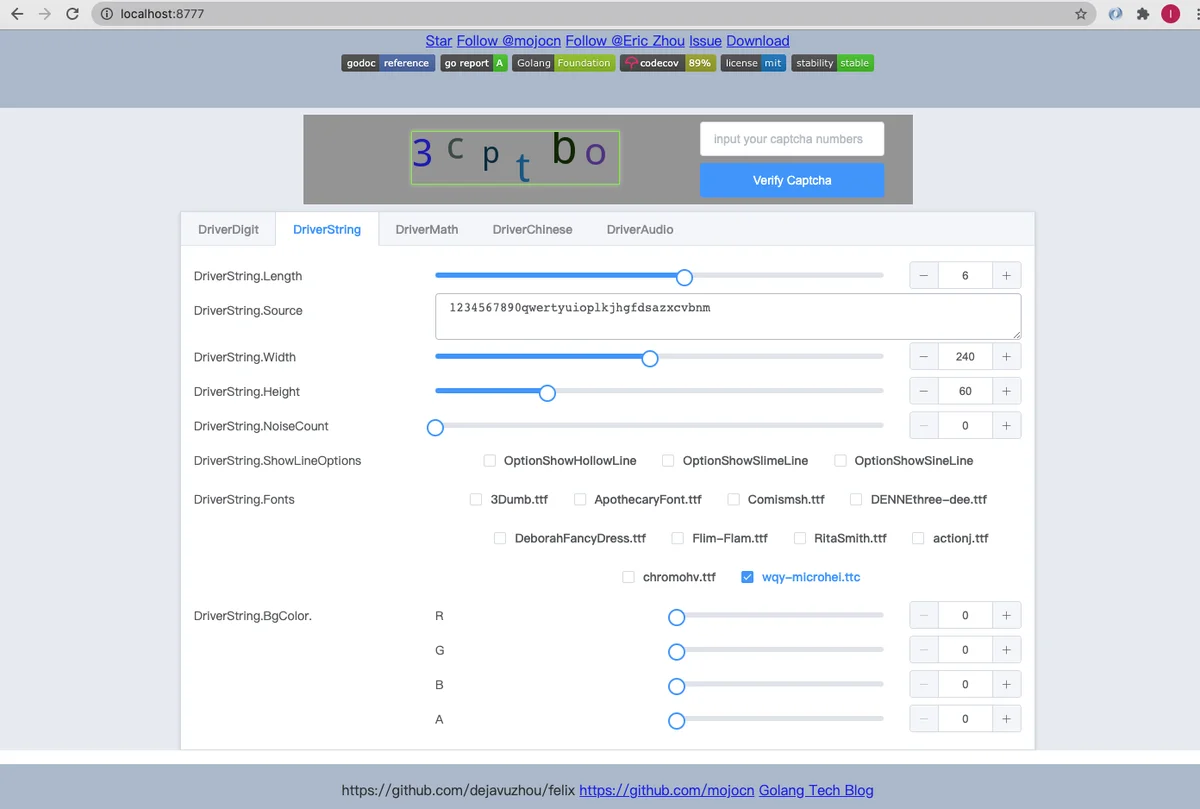Select the DriverString tab
1200x809 pixels.
(x=327, y=229)
